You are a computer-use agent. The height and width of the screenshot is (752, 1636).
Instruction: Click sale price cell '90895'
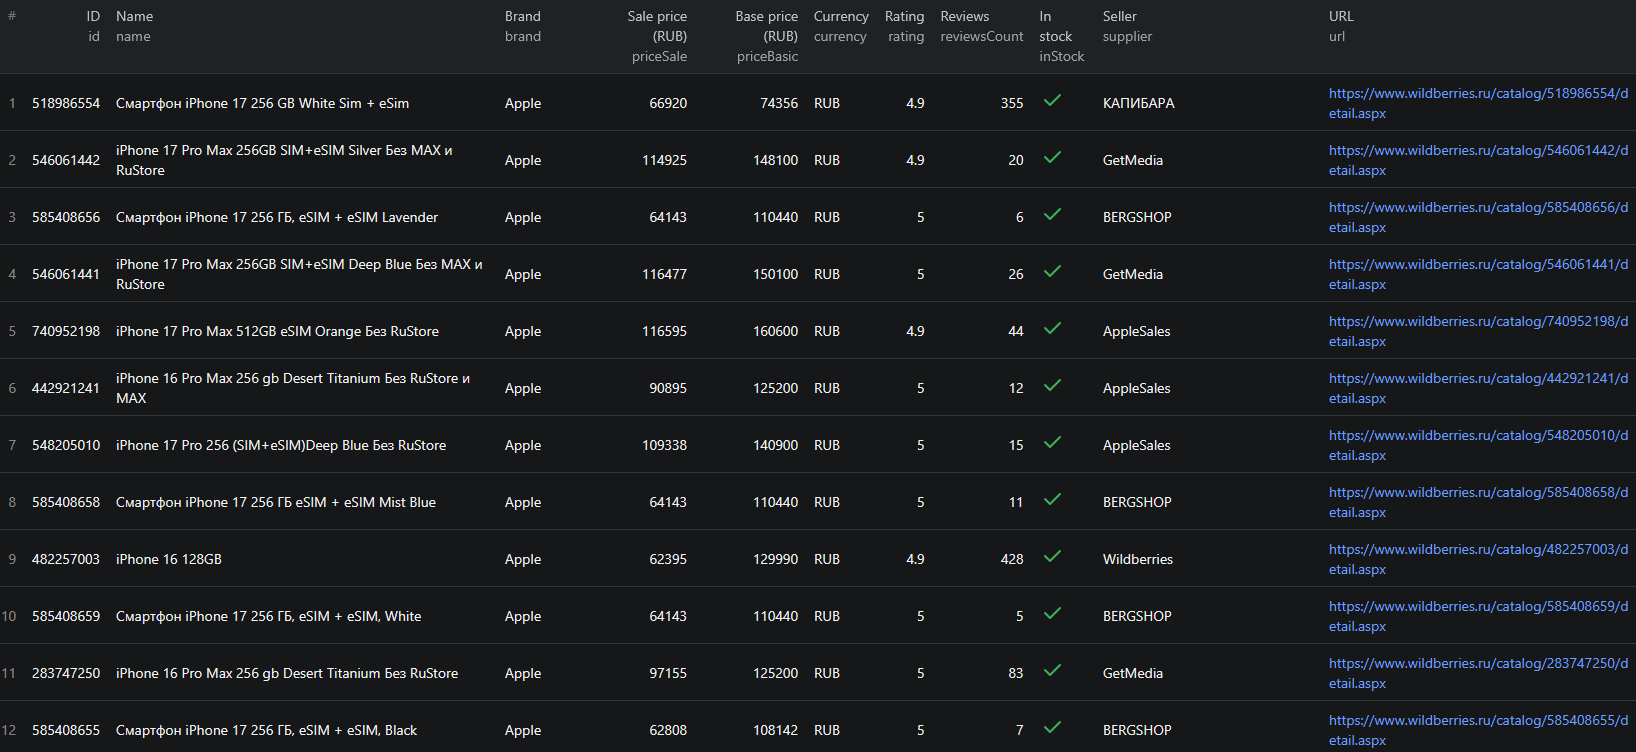point(668,388)
